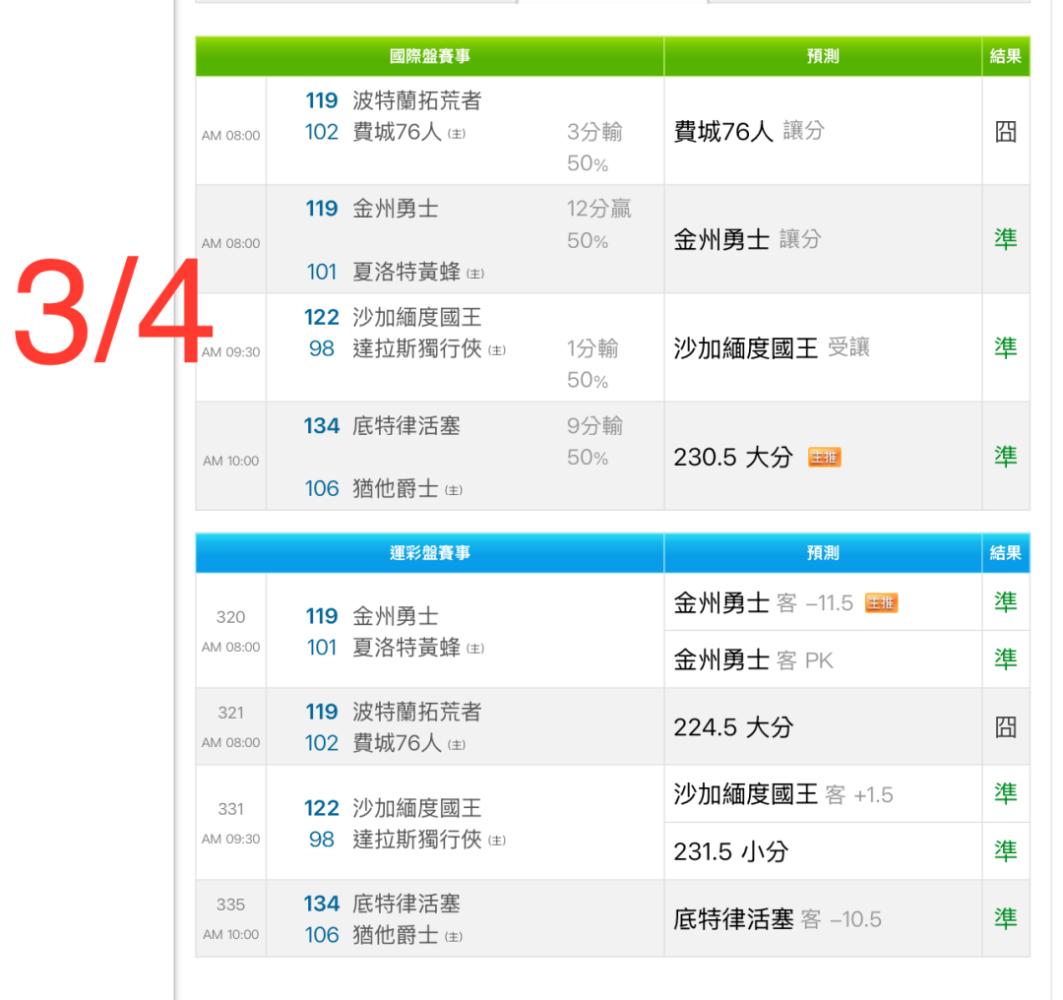Click the prediction 金州勇士 客 -11.5
The width and height of the screenshot is (1063, 1000).
coord(763,603)
